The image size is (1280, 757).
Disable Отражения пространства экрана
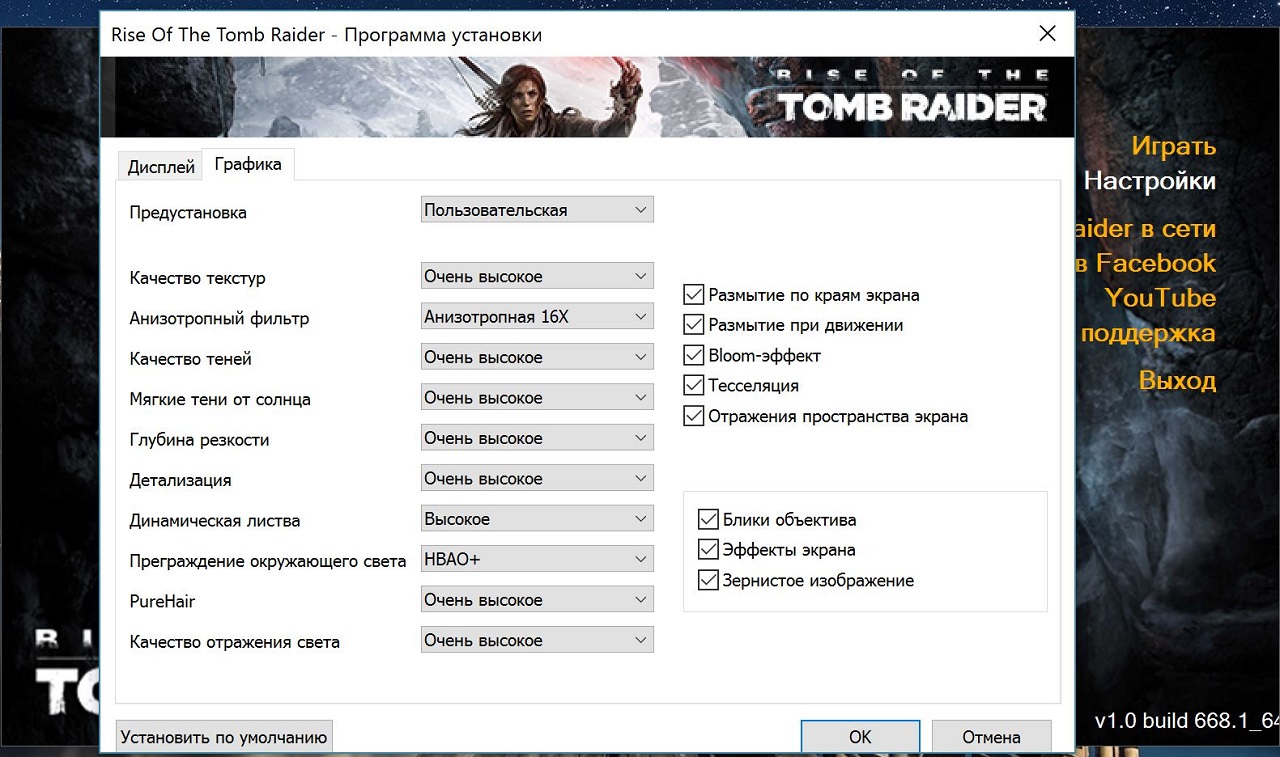coord(694,416)
